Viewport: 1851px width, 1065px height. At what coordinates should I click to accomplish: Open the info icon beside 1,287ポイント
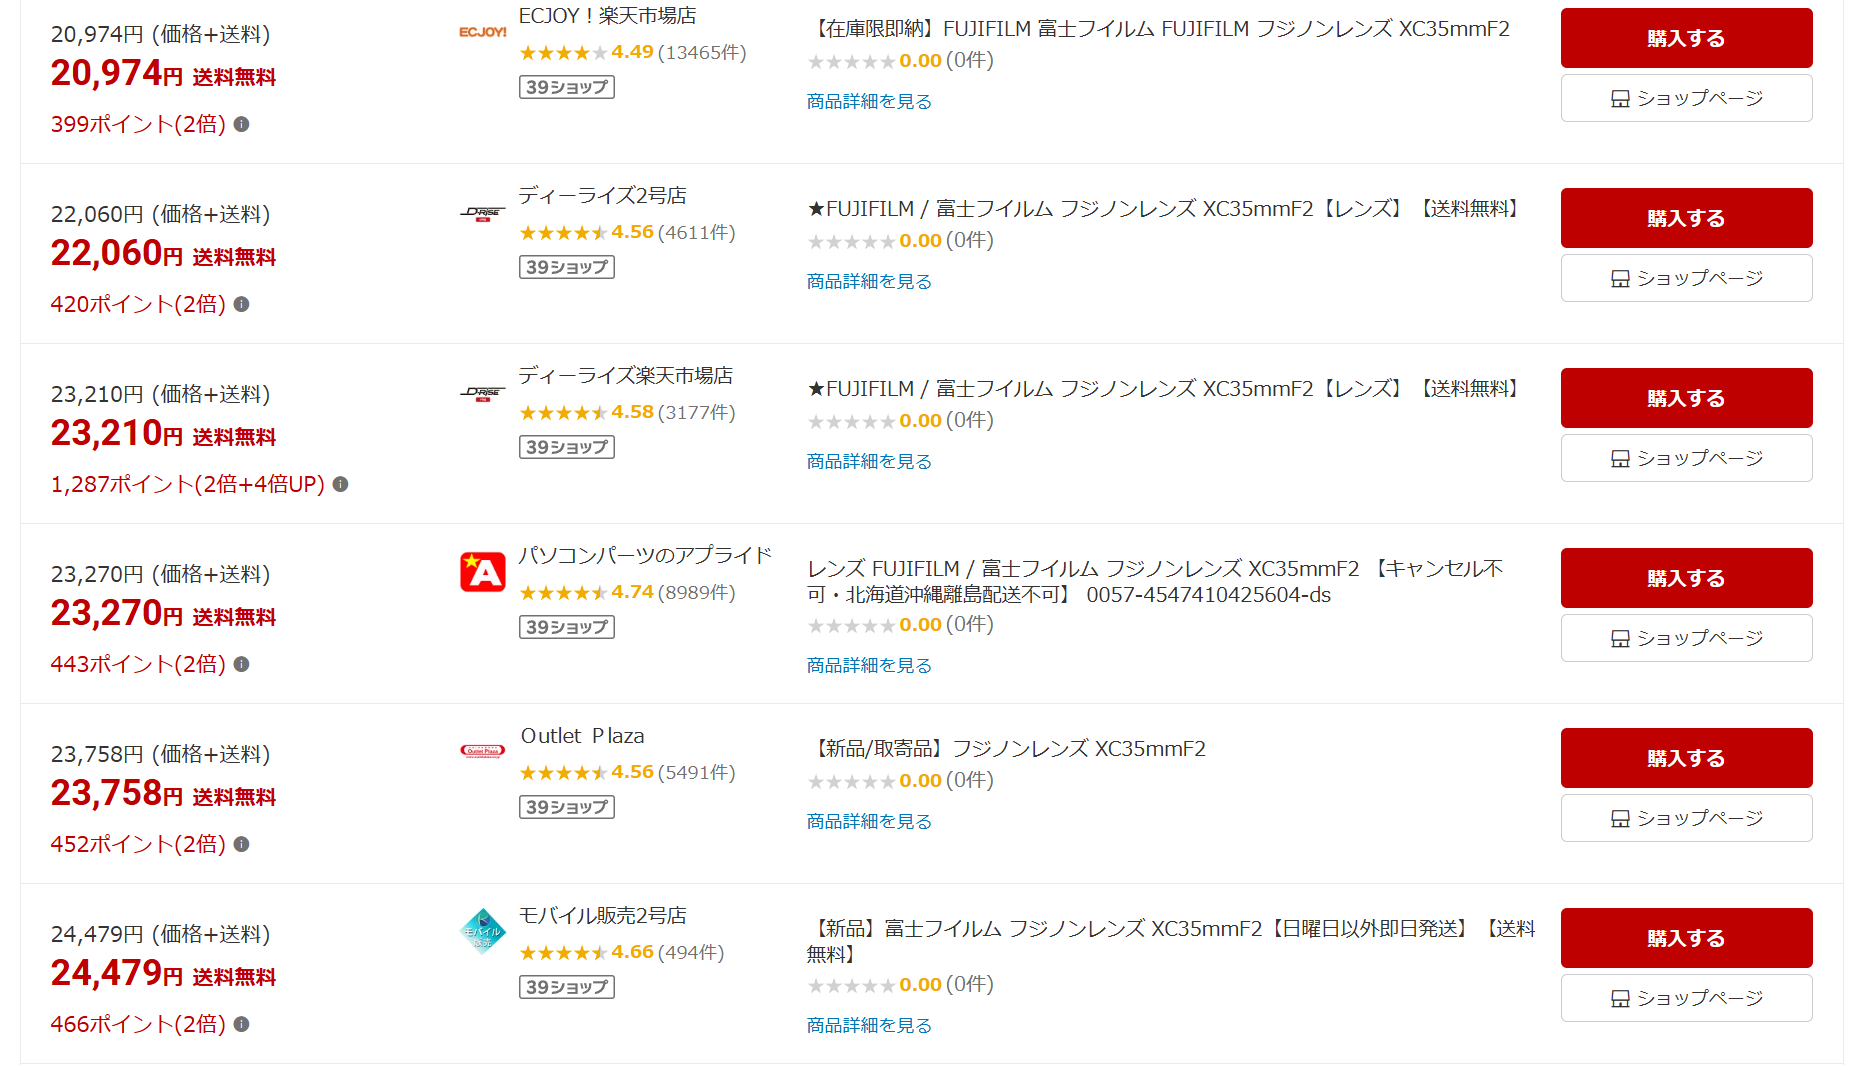340,484
